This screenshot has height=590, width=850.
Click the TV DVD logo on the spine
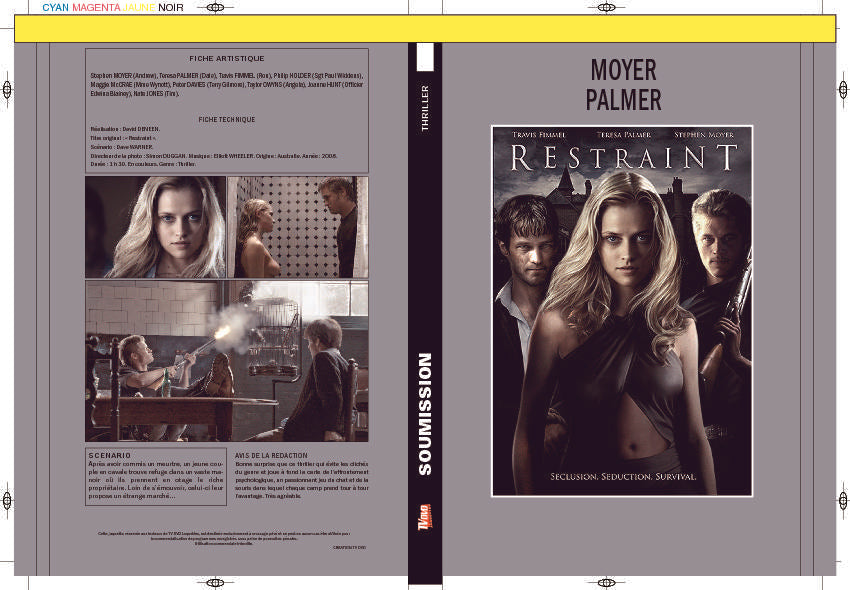click(x=425, y=517)
